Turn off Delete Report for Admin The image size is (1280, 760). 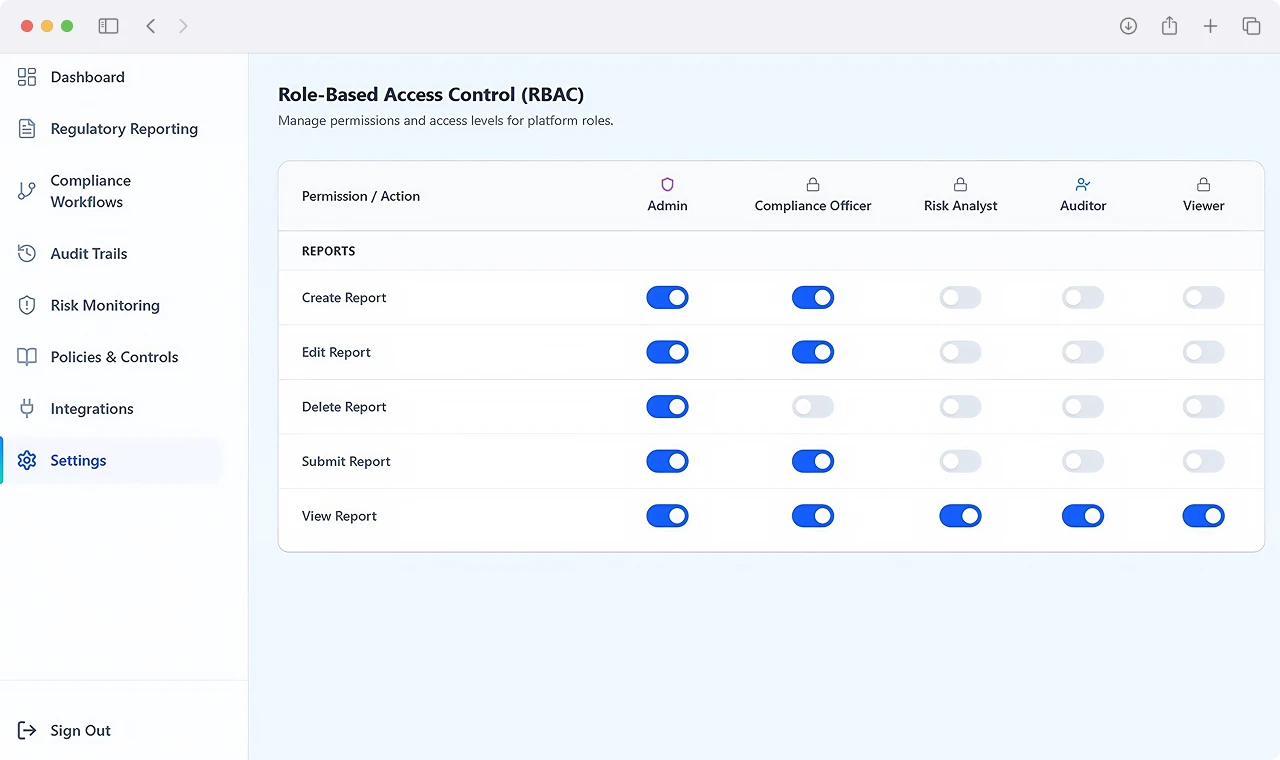click(667, 407)
